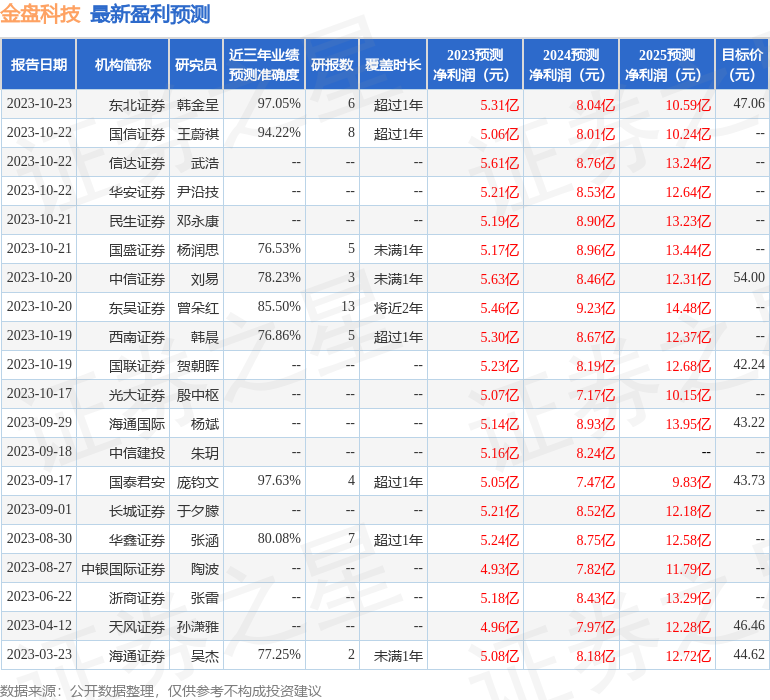Click the 数据来源 disclaimer footer text
Screen dimensions: 770x700
click(161, 691)
